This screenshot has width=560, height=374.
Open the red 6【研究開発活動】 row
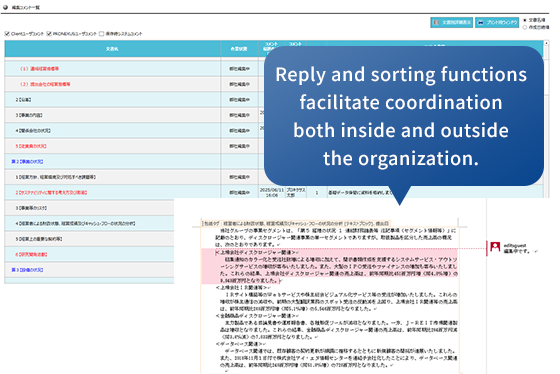(x=31, y=254)
